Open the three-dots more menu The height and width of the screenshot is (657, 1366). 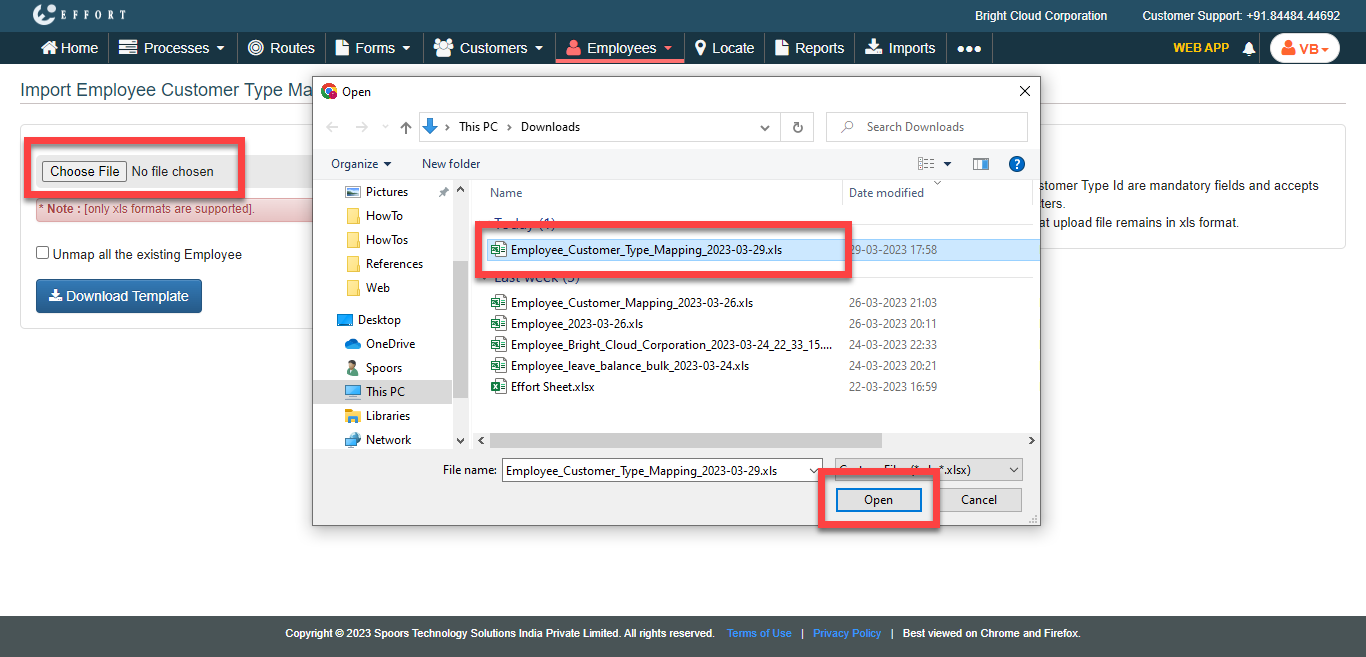968,48
